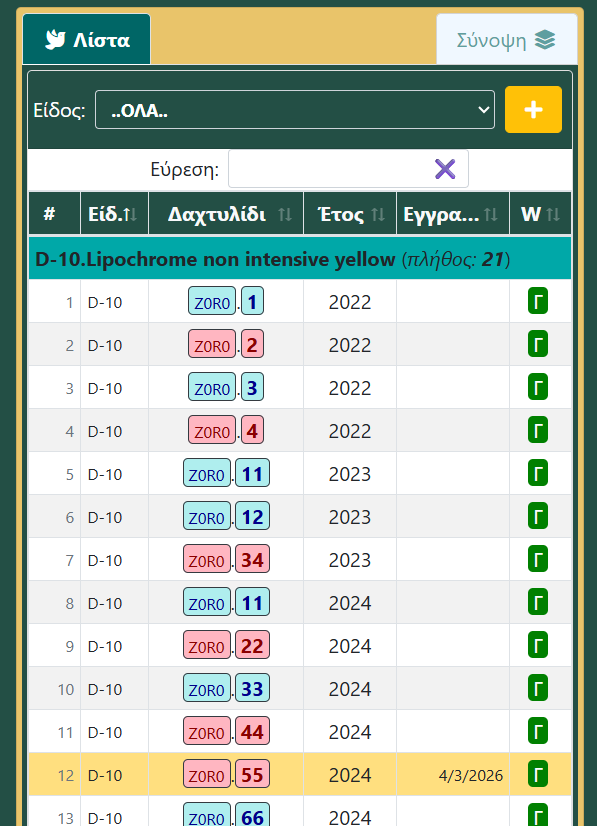Sort by the Εγγρα... column header
Viewport: 597px width, 826px height.
pyautogui.click(x=453, y=214)
